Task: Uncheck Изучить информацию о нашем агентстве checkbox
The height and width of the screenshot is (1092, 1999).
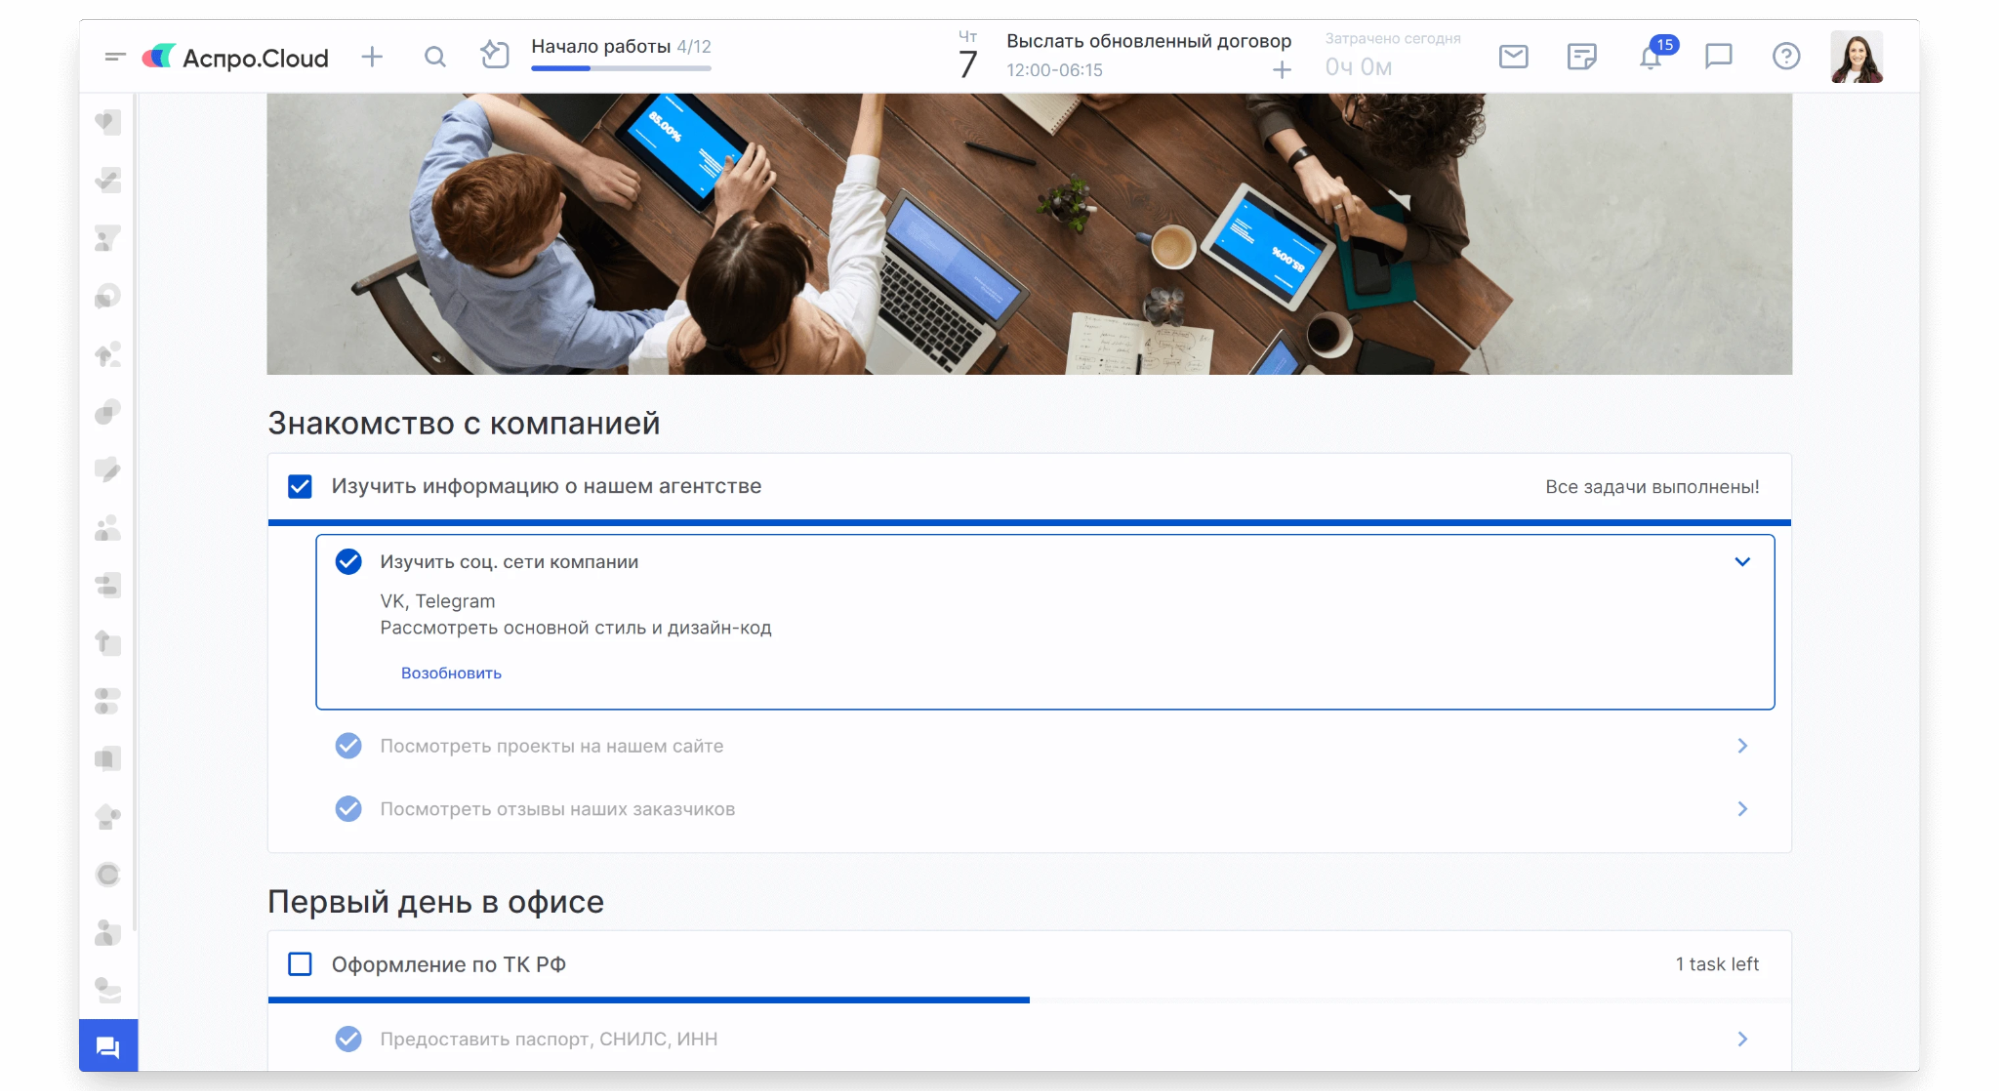Action: pos(300,487)
